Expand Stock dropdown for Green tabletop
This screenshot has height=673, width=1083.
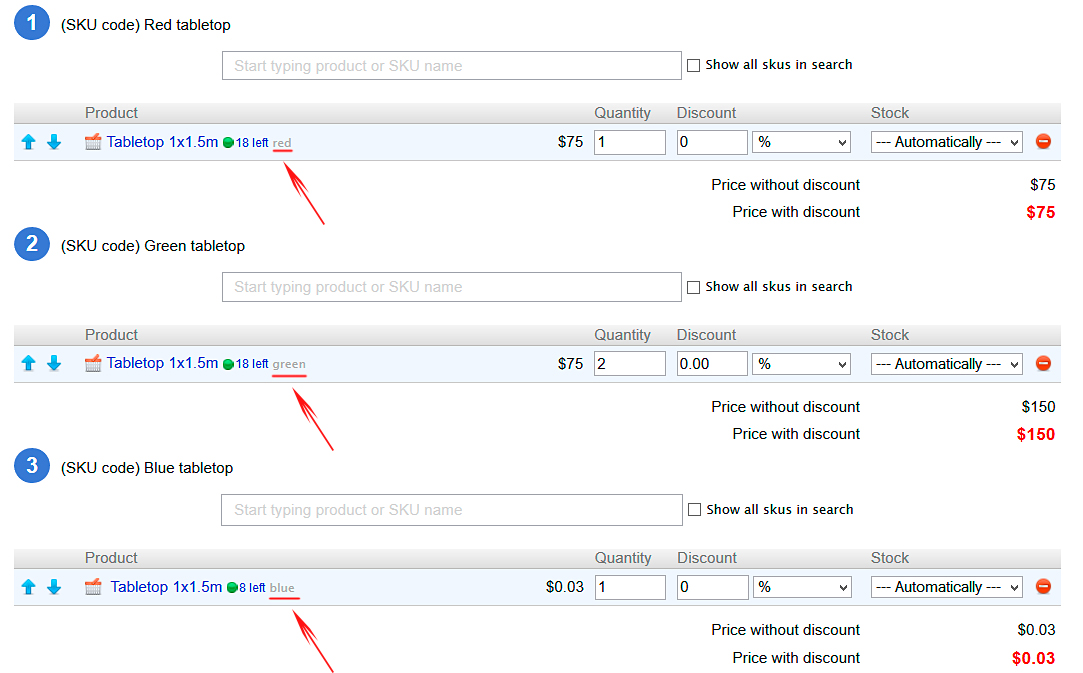click(x=946, y=364)
